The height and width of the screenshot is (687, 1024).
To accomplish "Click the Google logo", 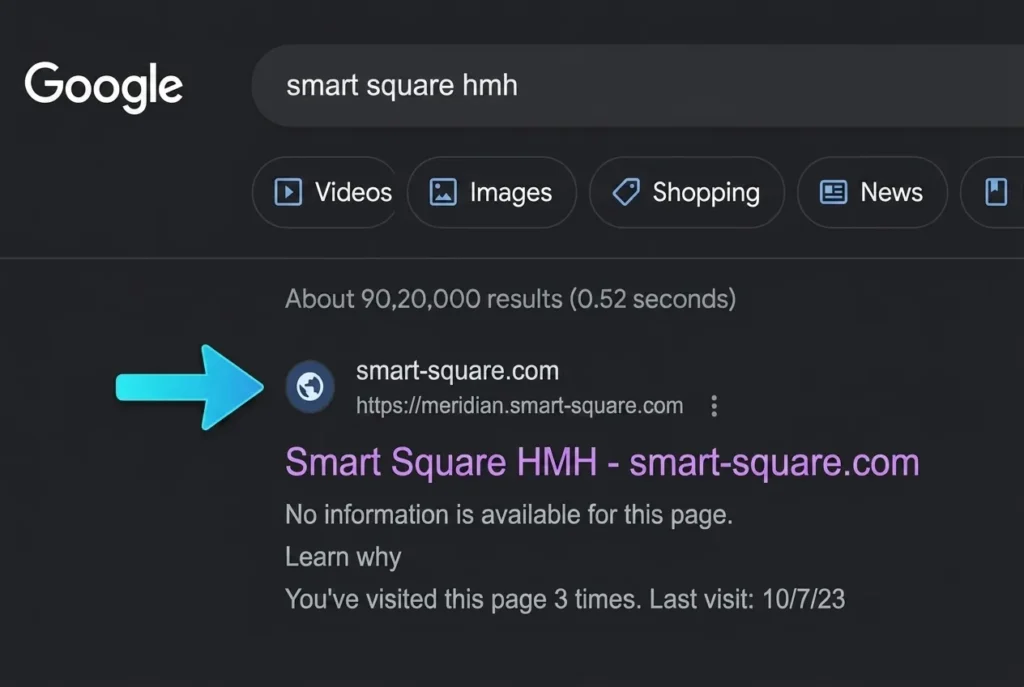I will (x=103, y=86).
